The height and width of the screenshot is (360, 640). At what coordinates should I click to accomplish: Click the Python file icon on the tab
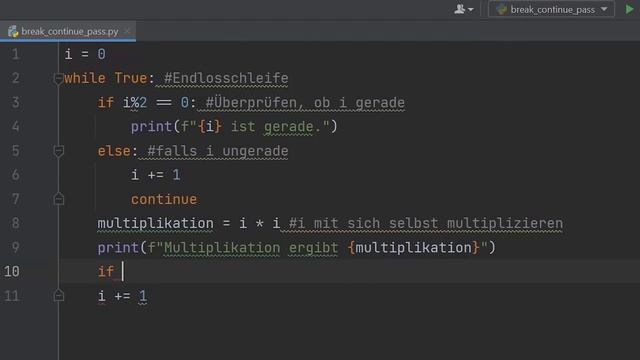[13, 31]
